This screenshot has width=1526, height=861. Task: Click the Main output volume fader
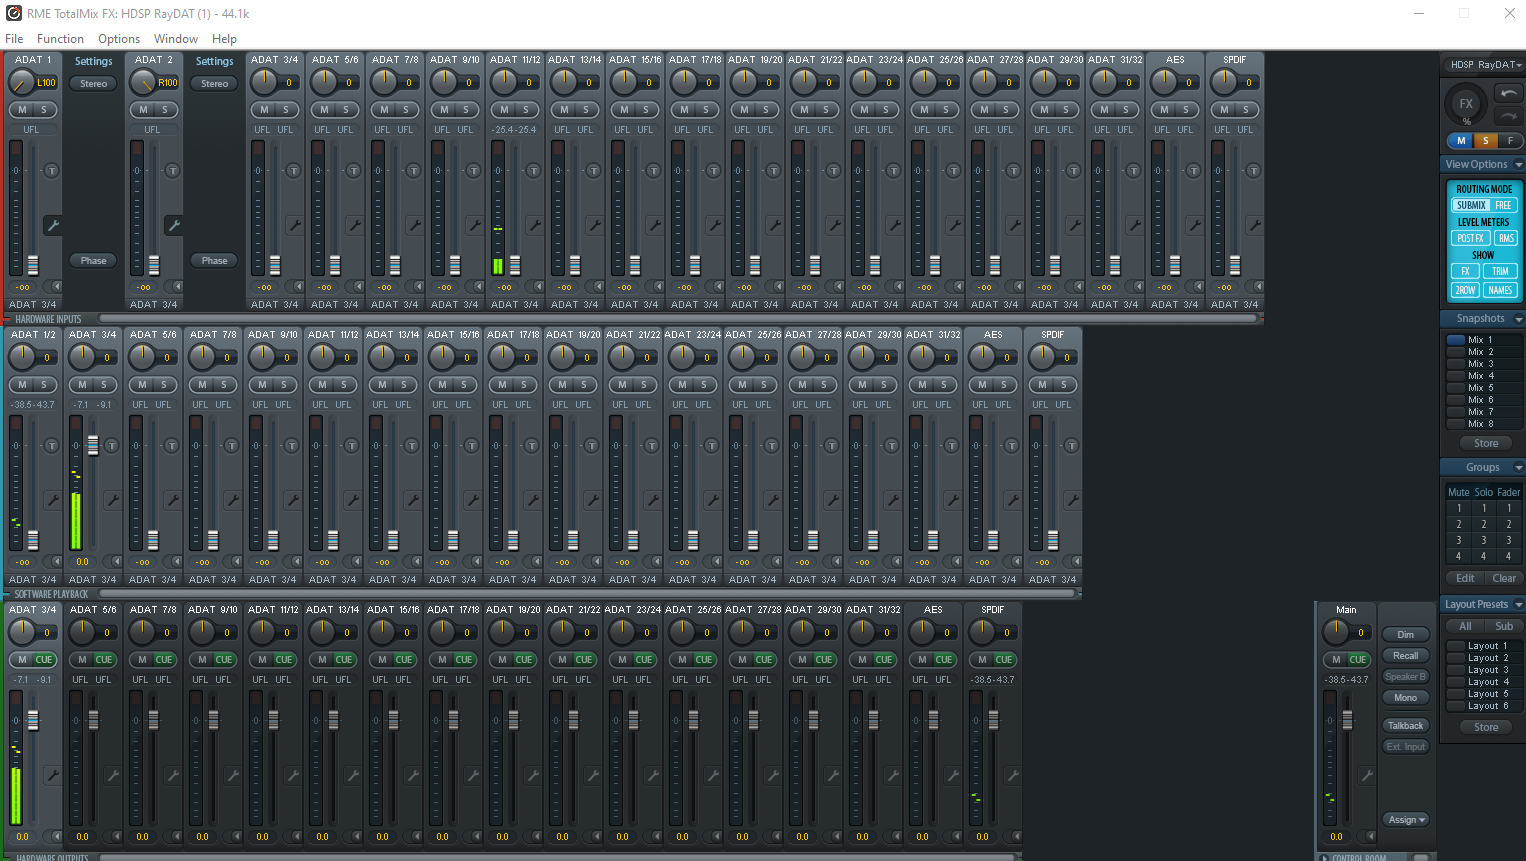1347,719
